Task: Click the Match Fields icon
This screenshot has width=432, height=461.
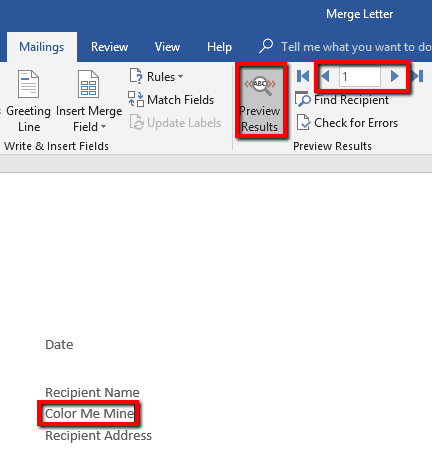Action: [136, 99]
